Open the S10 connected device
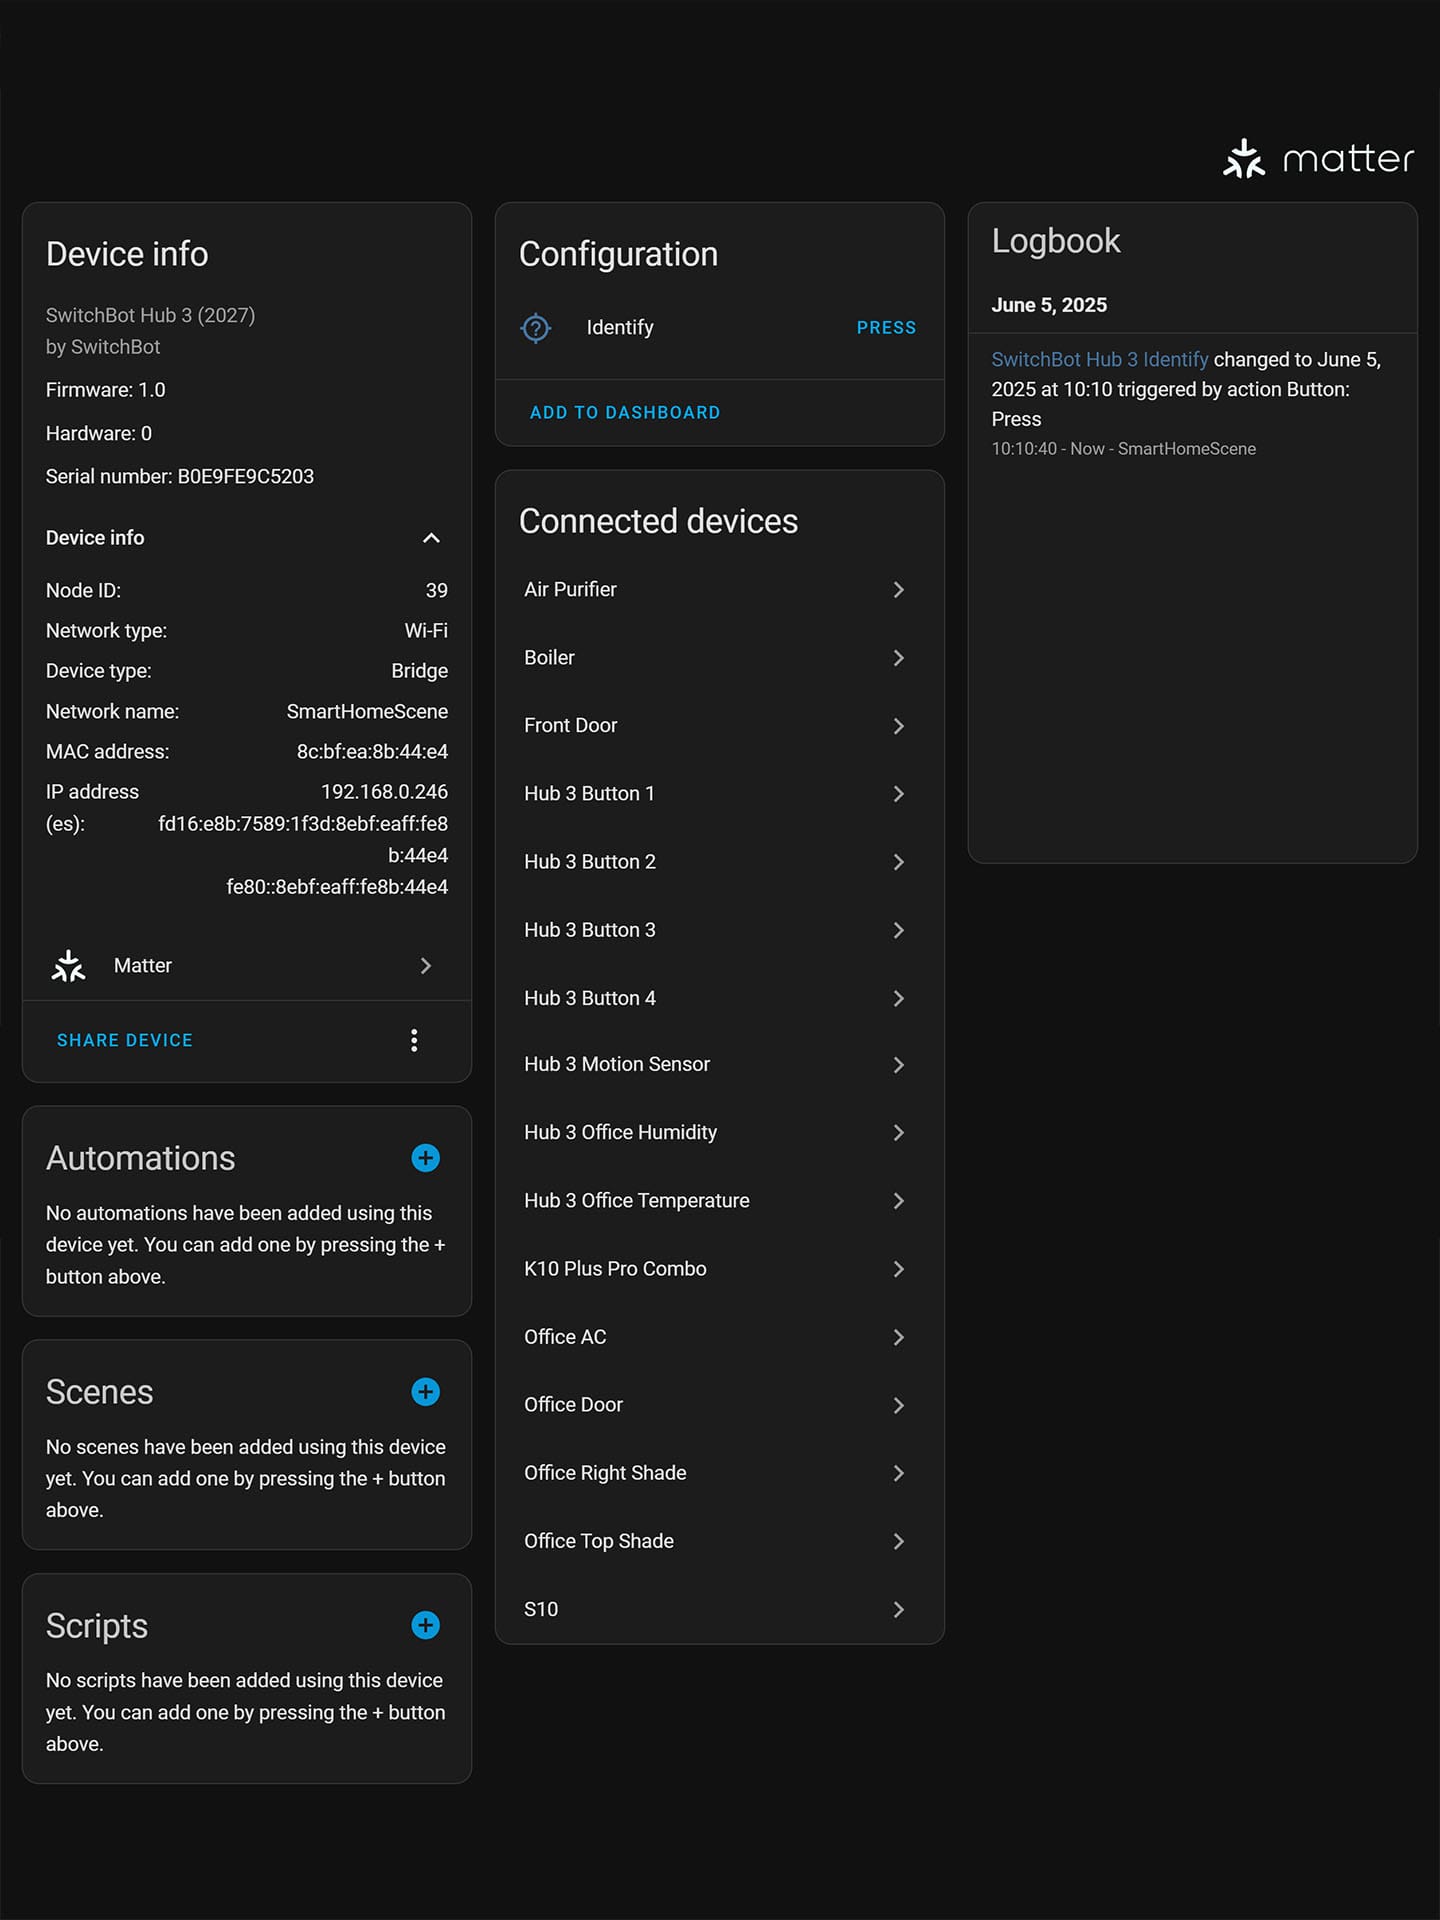 click(720, 1609)
